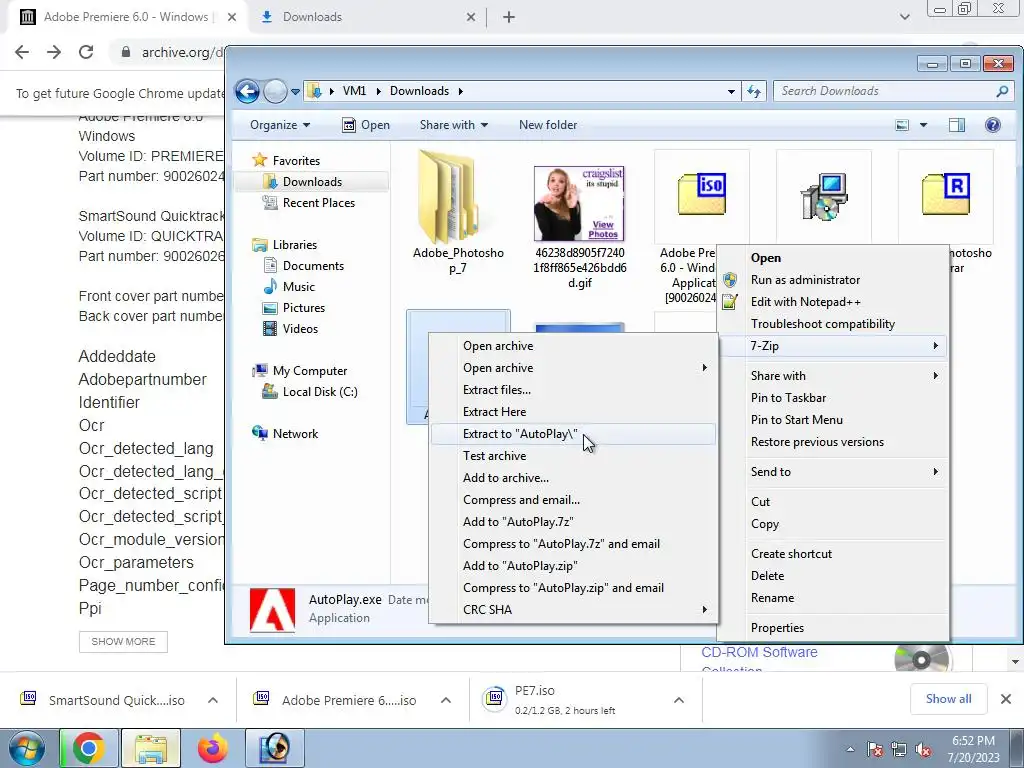Click the Firefox icon in the taskbar

coord(213,748)
